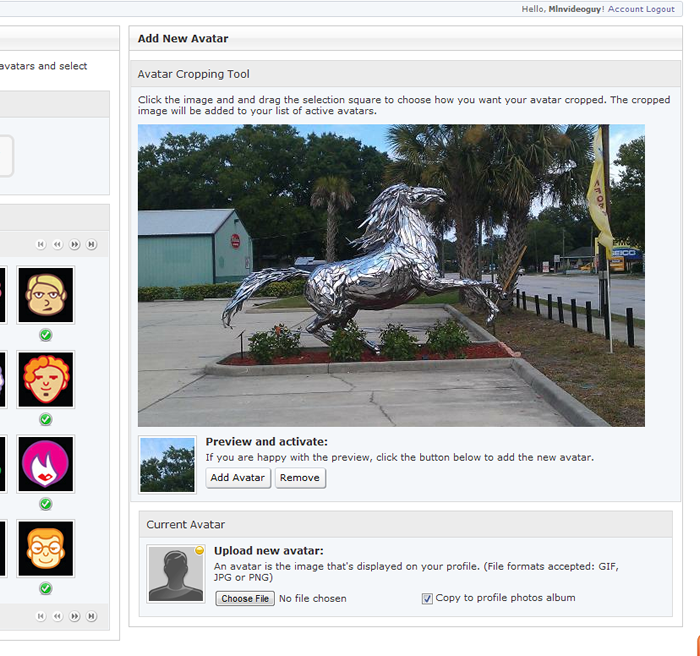
Task: Toggle Copy to profile photos album checkbox
Action: (x=427, y=599)
